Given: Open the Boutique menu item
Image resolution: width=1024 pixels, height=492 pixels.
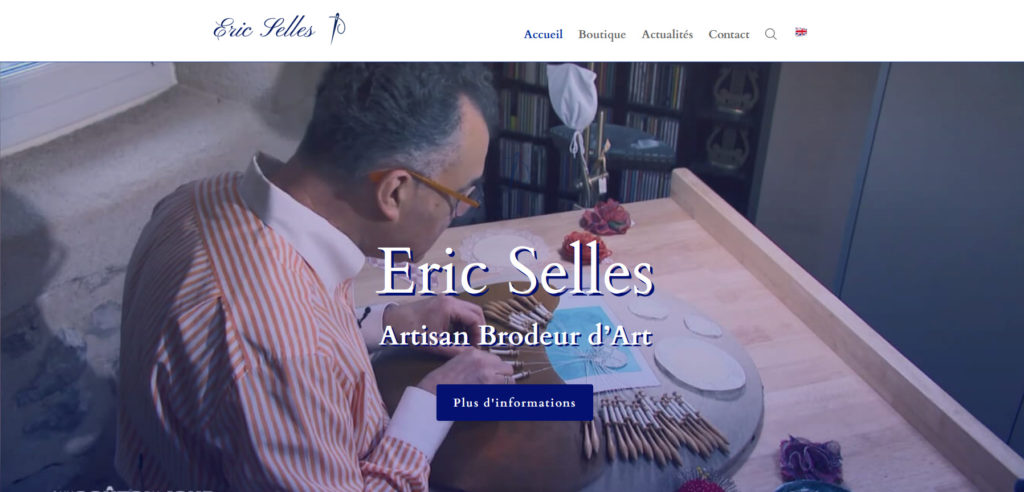Looking at the screenshot, I should coord(601,34).
